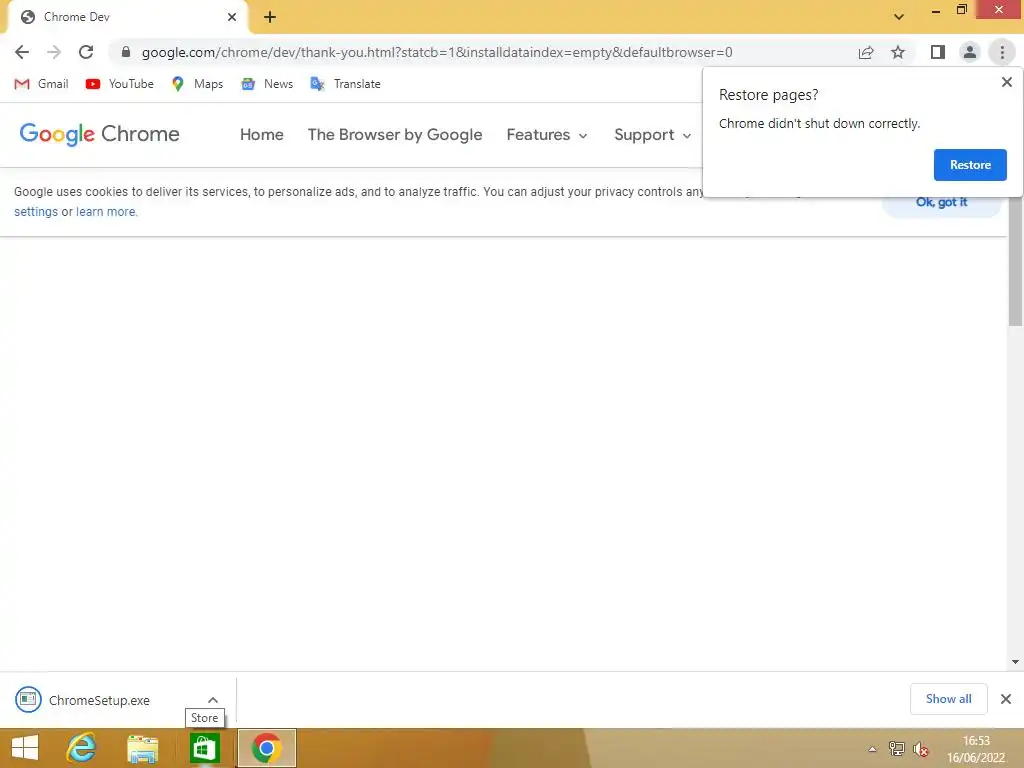Open a new tab with plus button

tap(270, 17)
